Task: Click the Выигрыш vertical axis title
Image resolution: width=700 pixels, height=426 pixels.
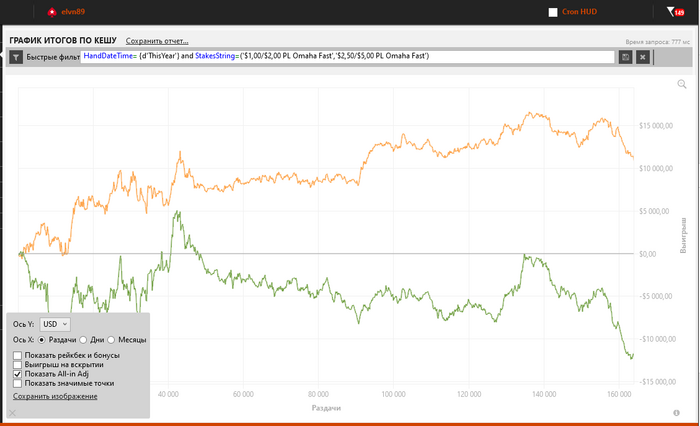Action: (x=683, y=235)
